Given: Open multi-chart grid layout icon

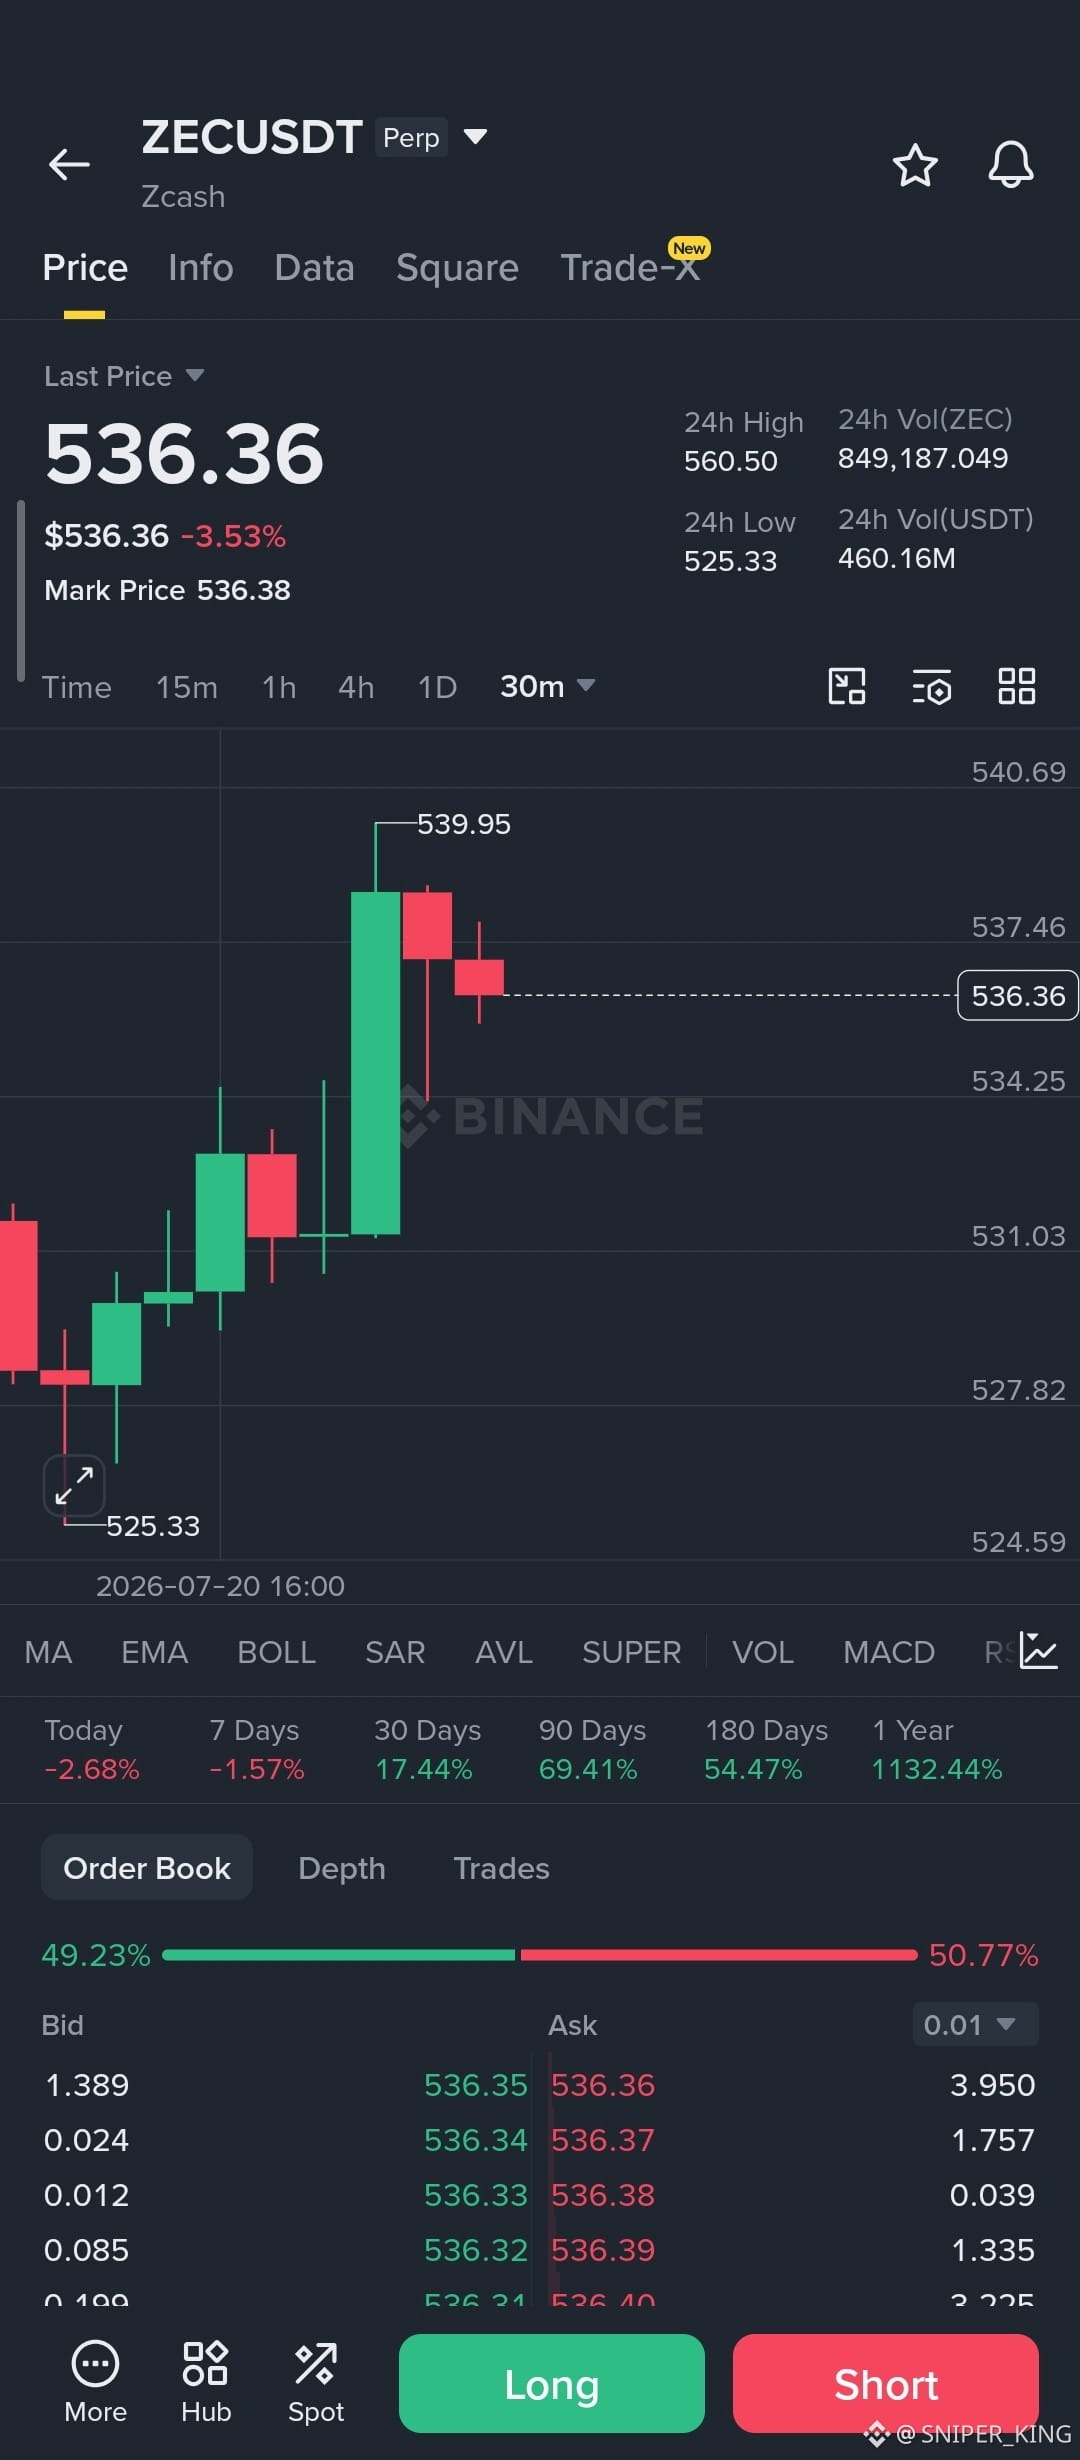Looking at the screenshot, I should 1016,687.
